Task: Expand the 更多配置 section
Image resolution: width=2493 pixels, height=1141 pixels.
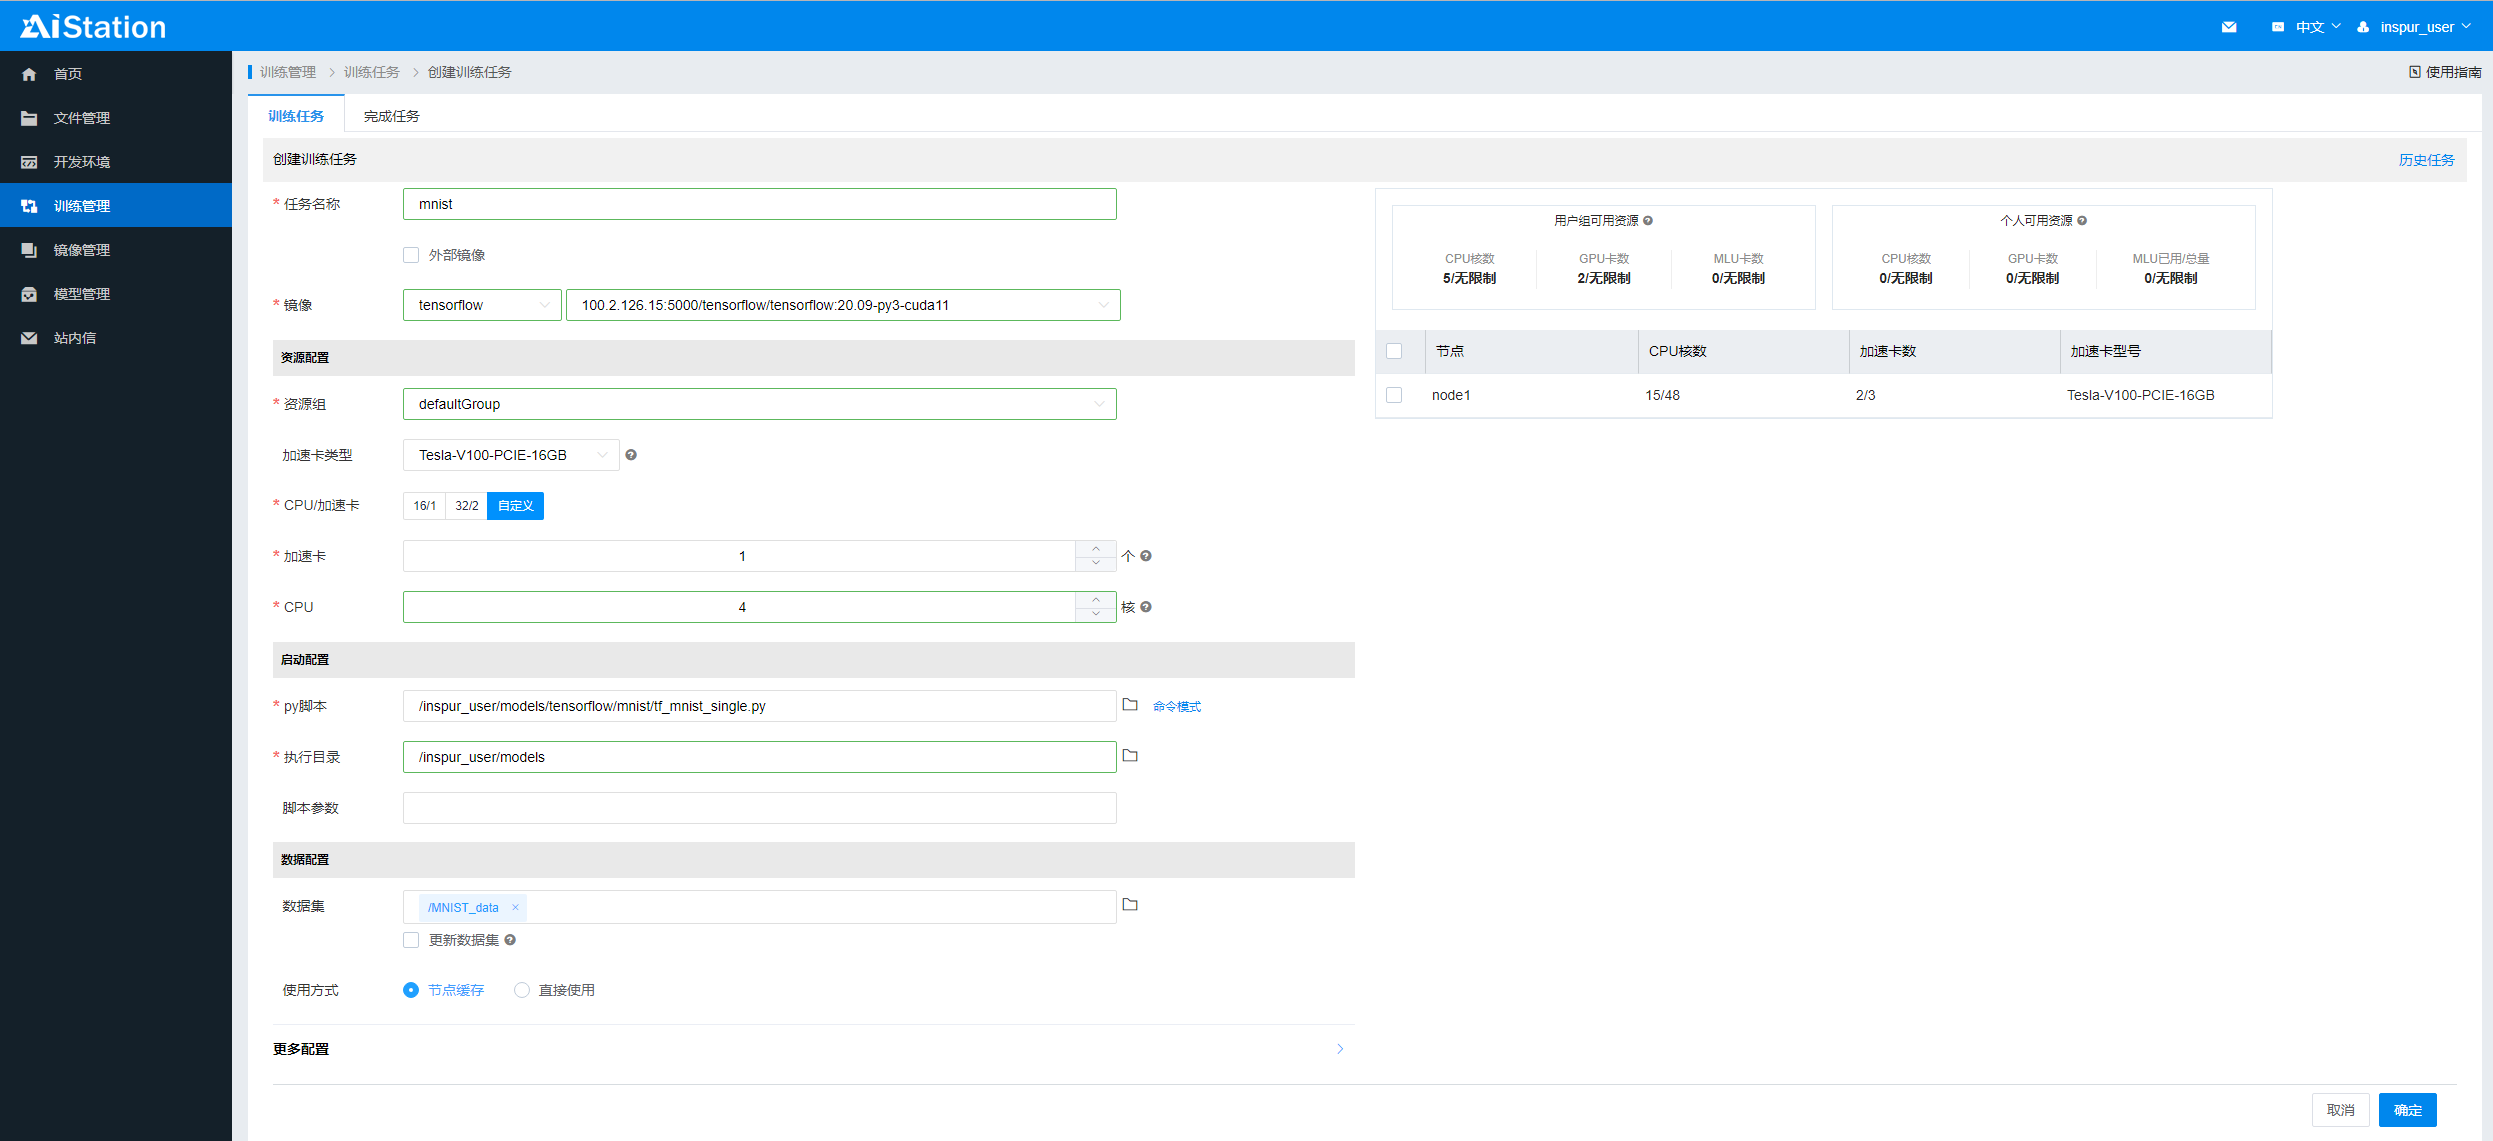Action: point(1339,1049)
